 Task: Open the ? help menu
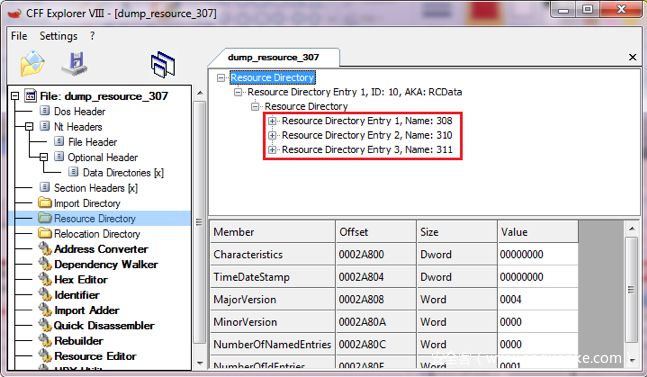coord(92,36)
